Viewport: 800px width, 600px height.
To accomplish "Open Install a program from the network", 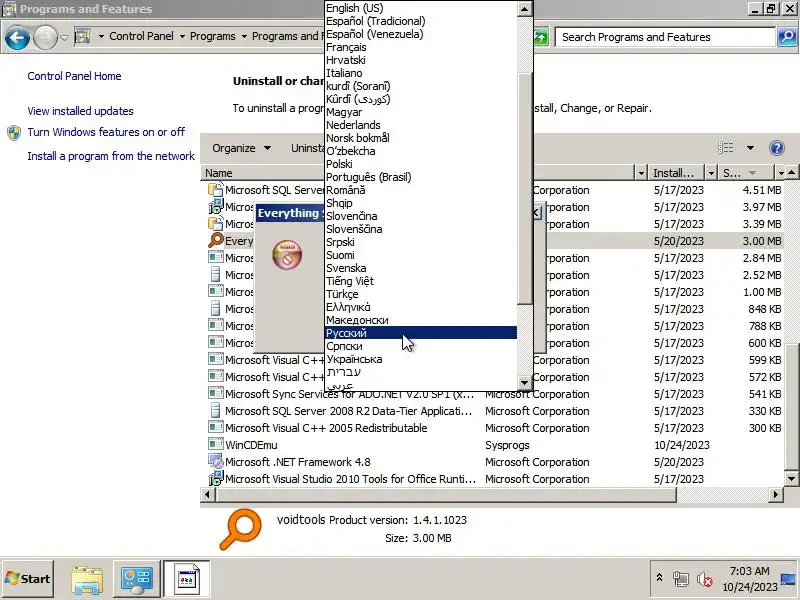I will click(111, 156).
